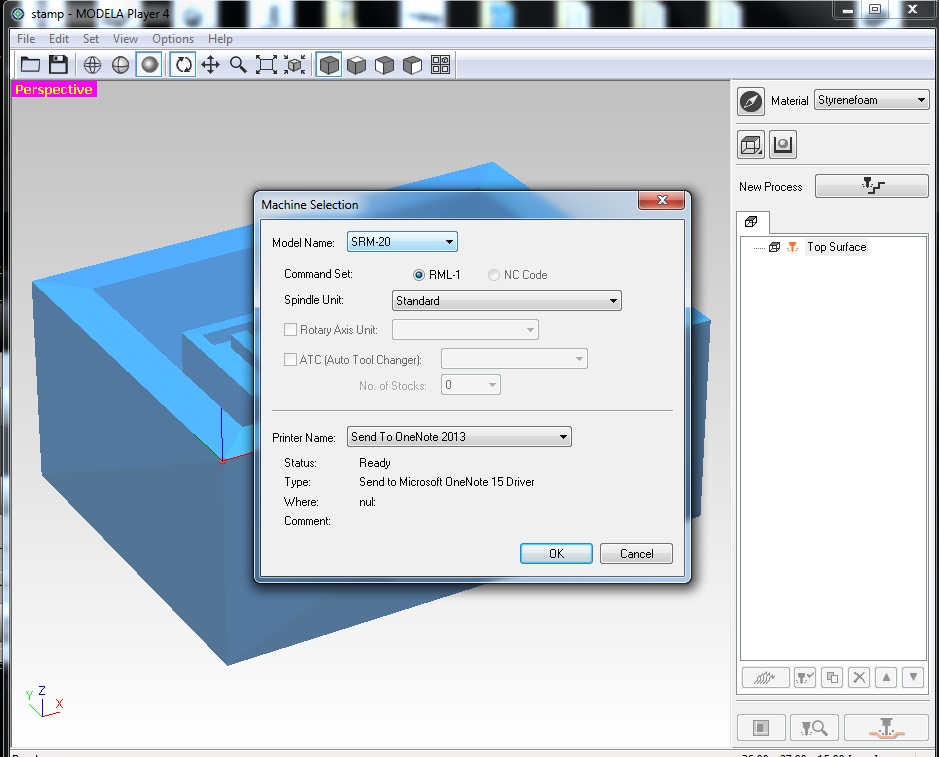Image resolution: width=939 pixels, height=757 pixels.
Task: Save project with the floppy disk icon
Action: coord(58,65)
